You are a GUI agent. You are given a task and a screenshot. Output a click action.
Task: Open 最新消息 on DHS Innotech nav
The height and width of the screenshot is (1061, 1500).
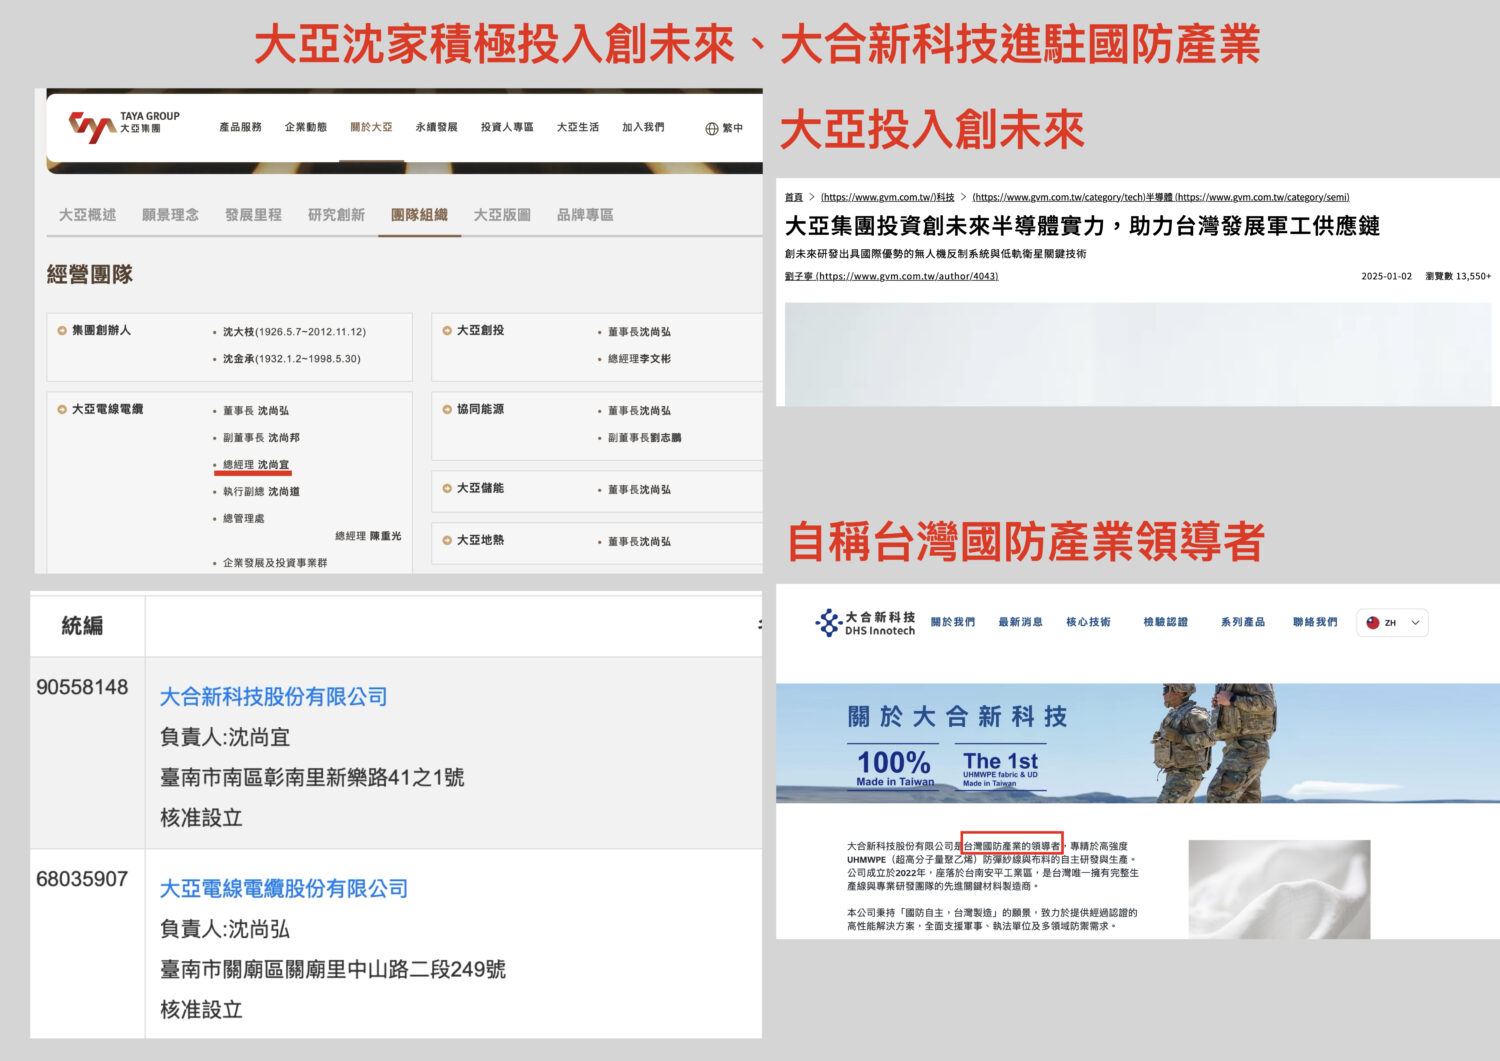point(1020,622)
